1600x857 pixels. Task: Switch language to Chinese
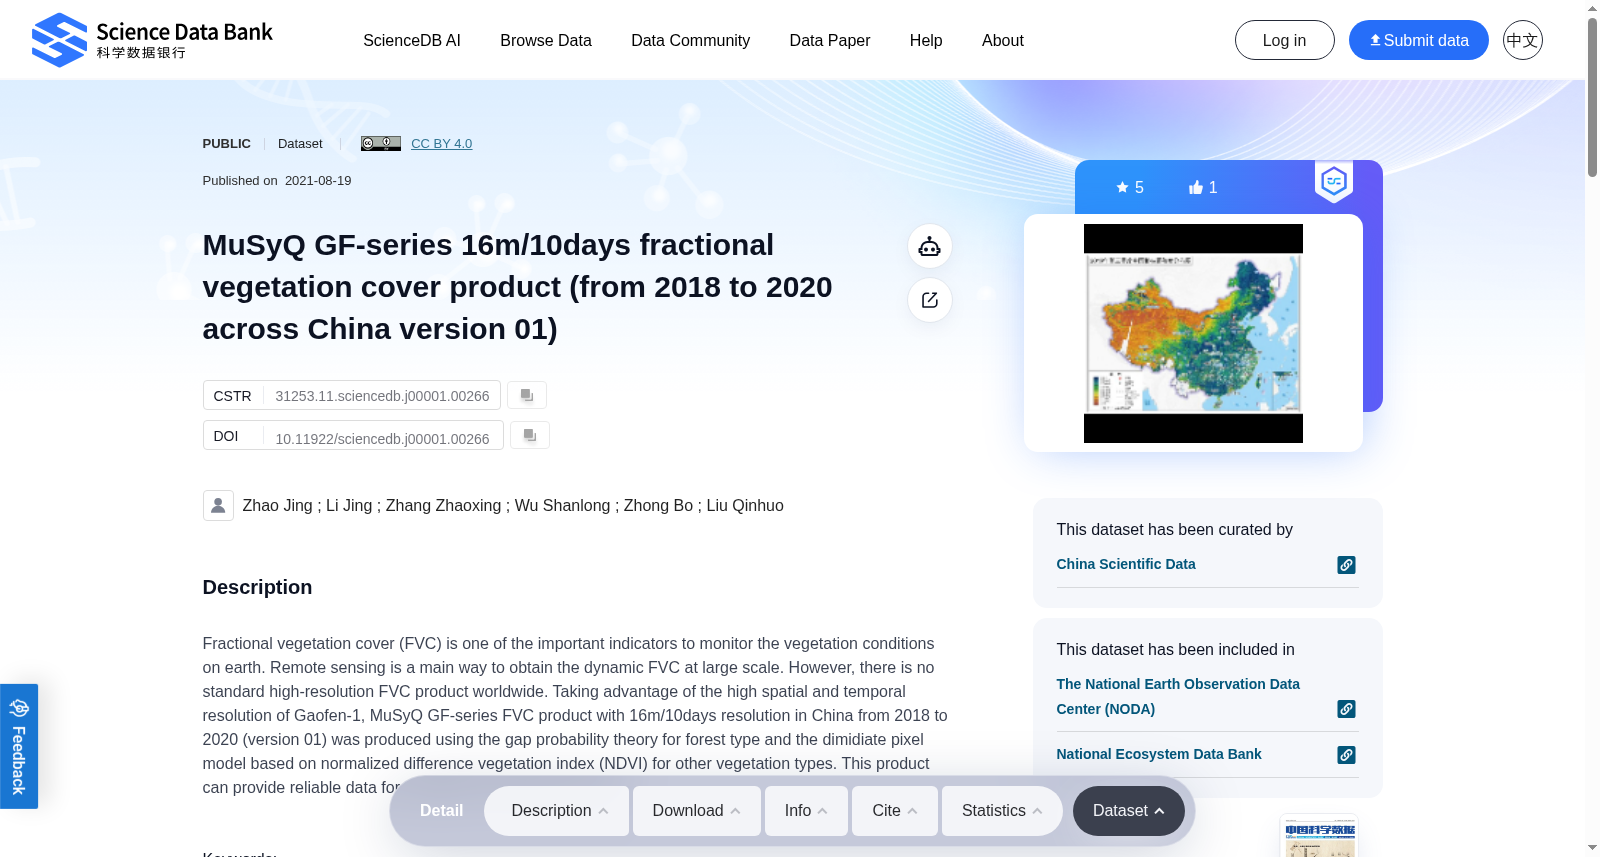point(1523,40)
